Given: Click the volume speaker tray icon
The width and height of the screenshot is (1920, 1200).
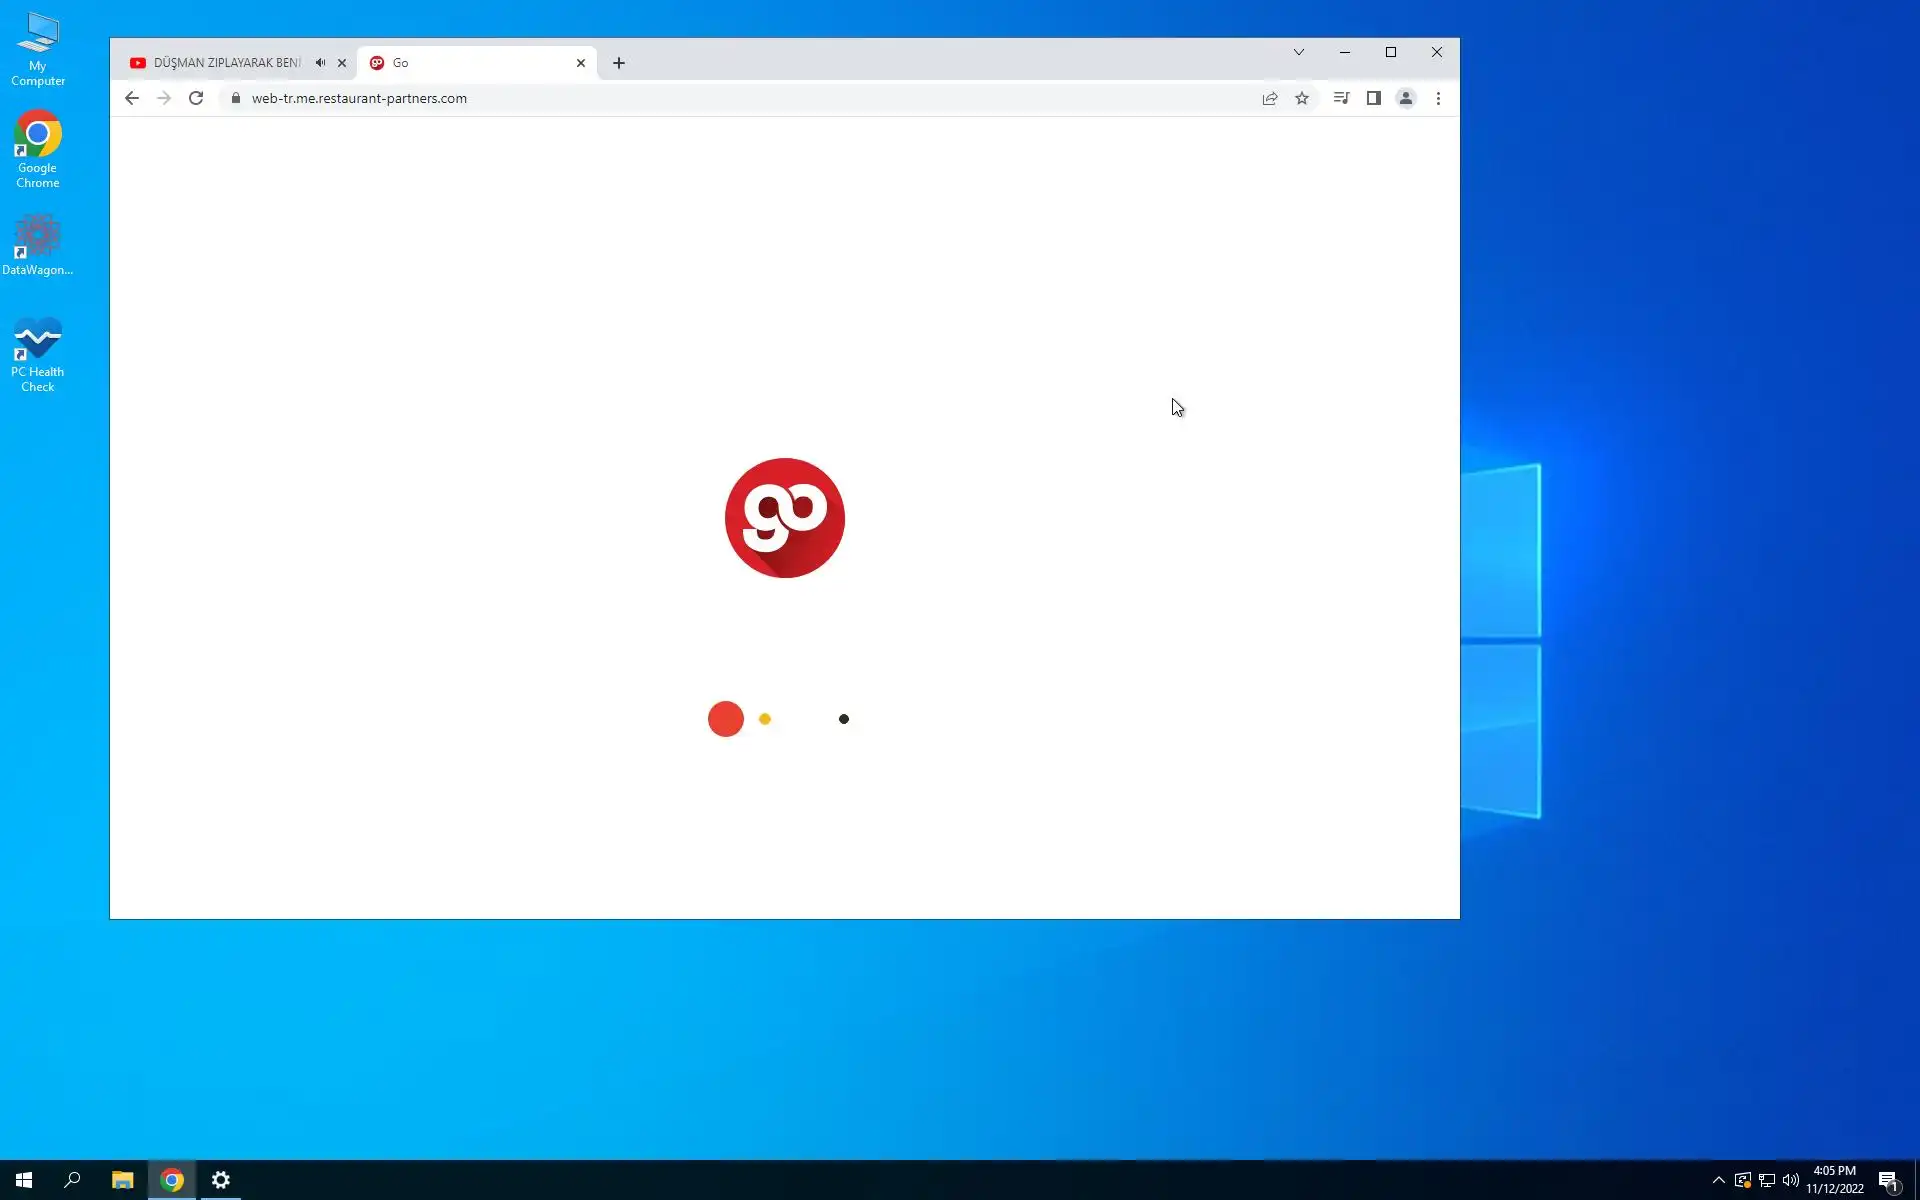Looking at the screenshot, I should point(1791,1180).
